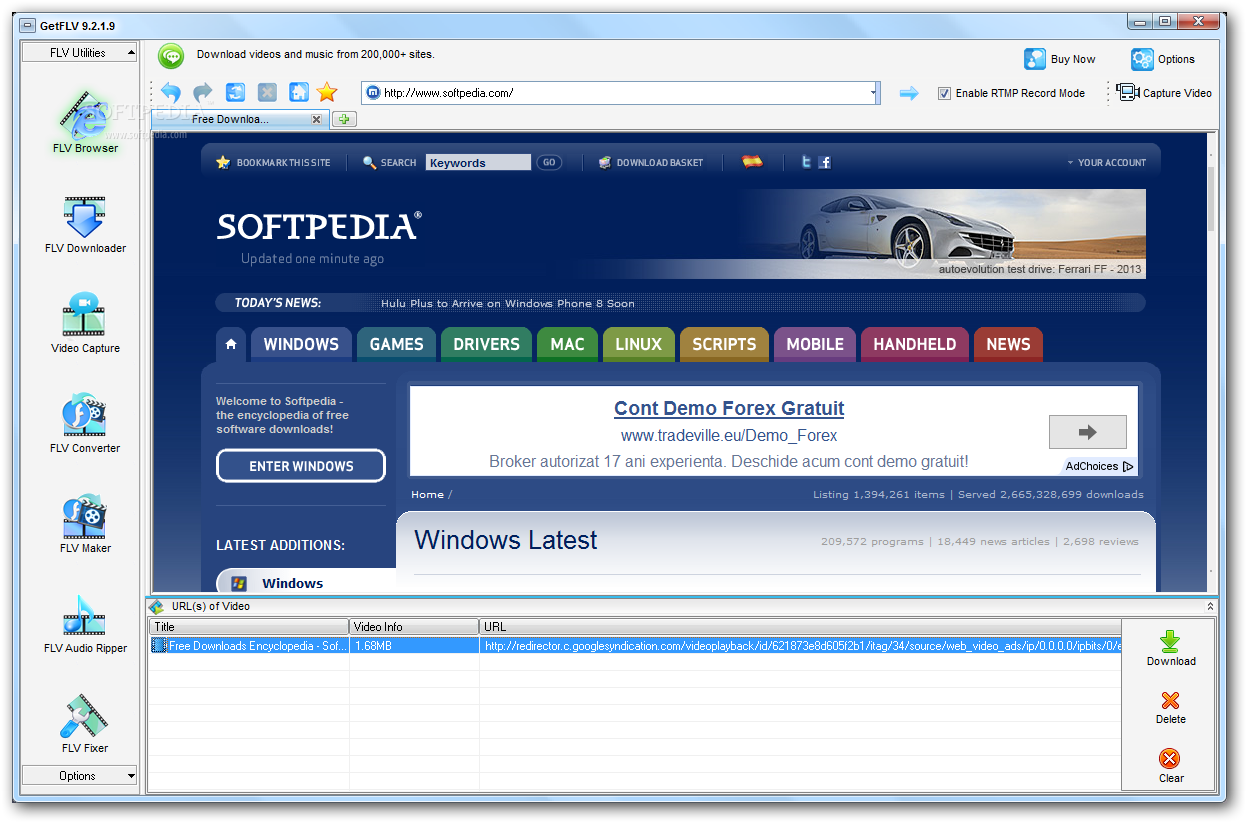Expand the Your Account menu

1106,162
